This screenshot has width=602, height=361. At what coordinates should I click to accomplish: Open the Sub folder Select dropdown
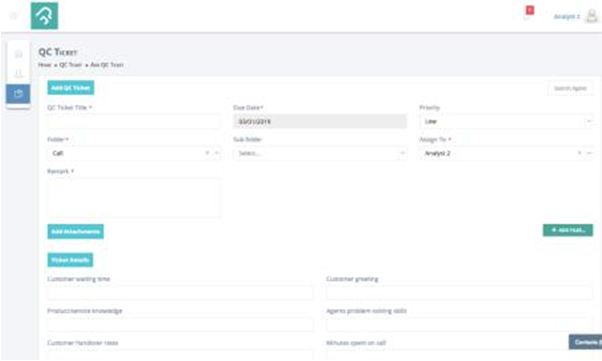tap(320, 153)
